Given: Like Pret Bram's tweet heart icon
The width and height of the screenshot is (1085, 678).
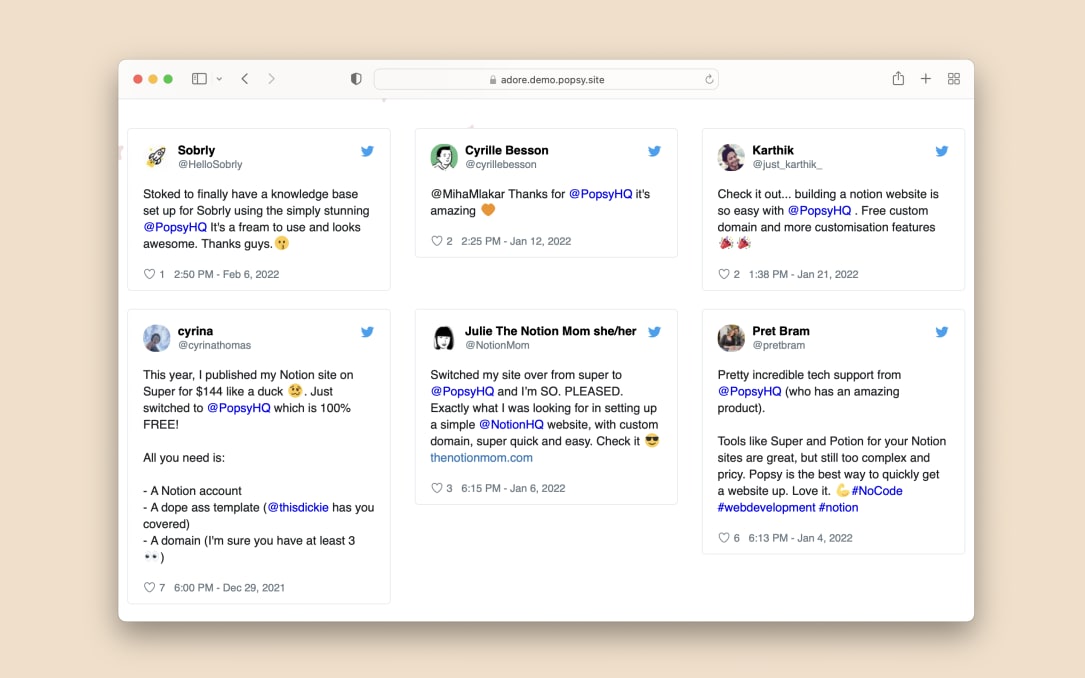Looking at the screenshot, I should 723,538.
